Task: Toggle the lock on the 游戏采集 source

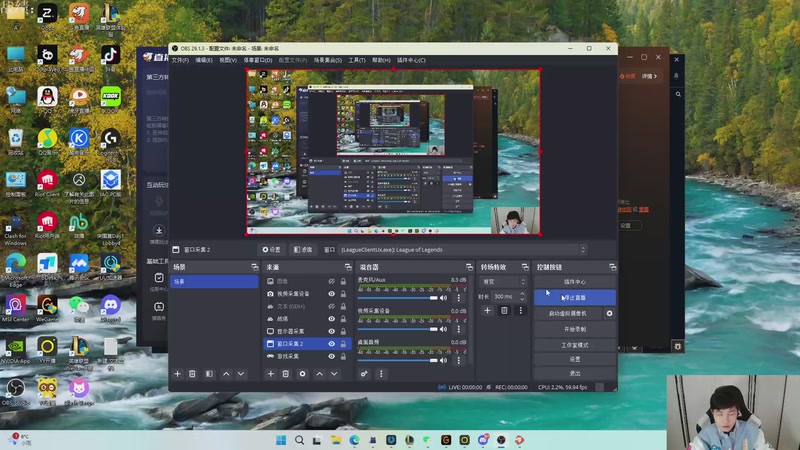Action: pos(343,357)
